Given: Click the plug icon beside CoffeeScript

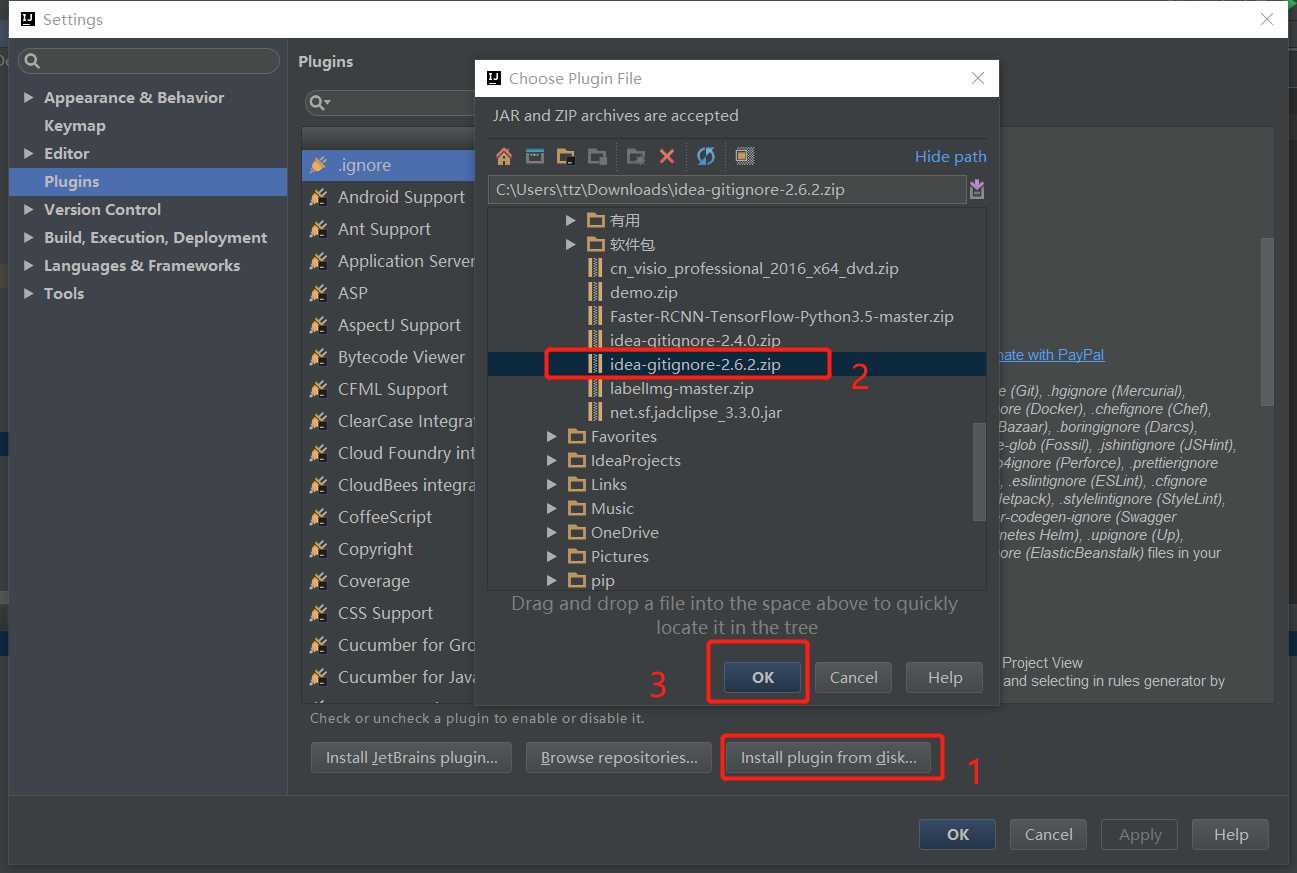Looking at the screenshot, I should (319, 517).
